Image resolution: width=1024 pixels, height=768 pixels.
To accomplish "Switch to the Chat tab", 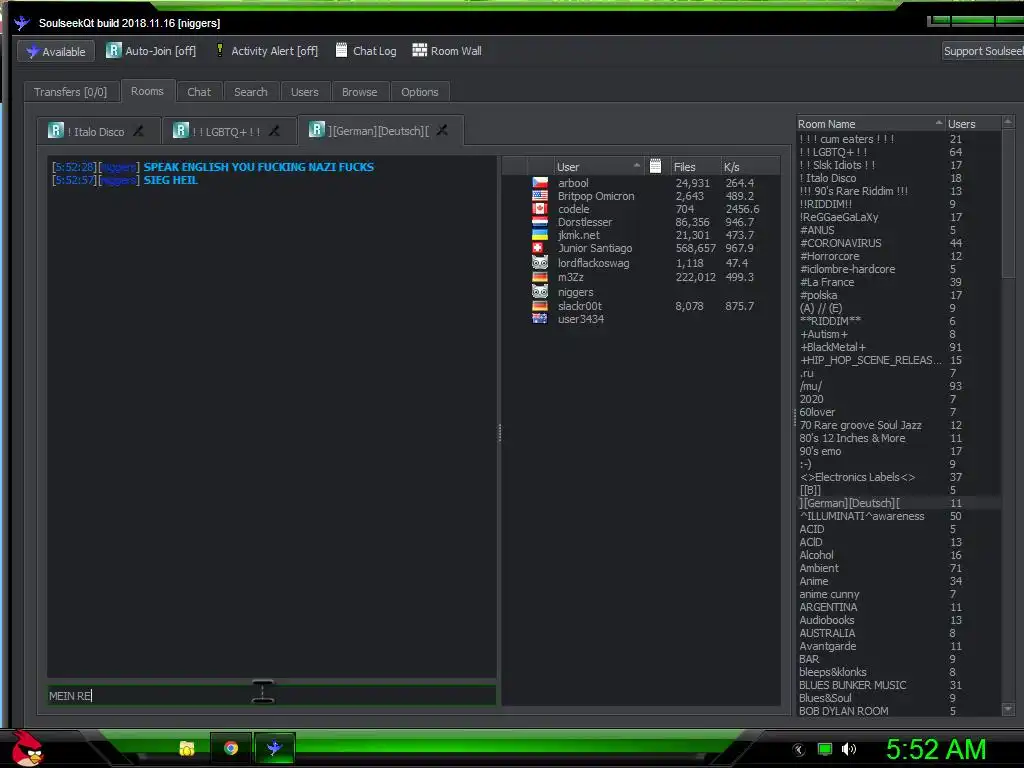I will point(199,92).
